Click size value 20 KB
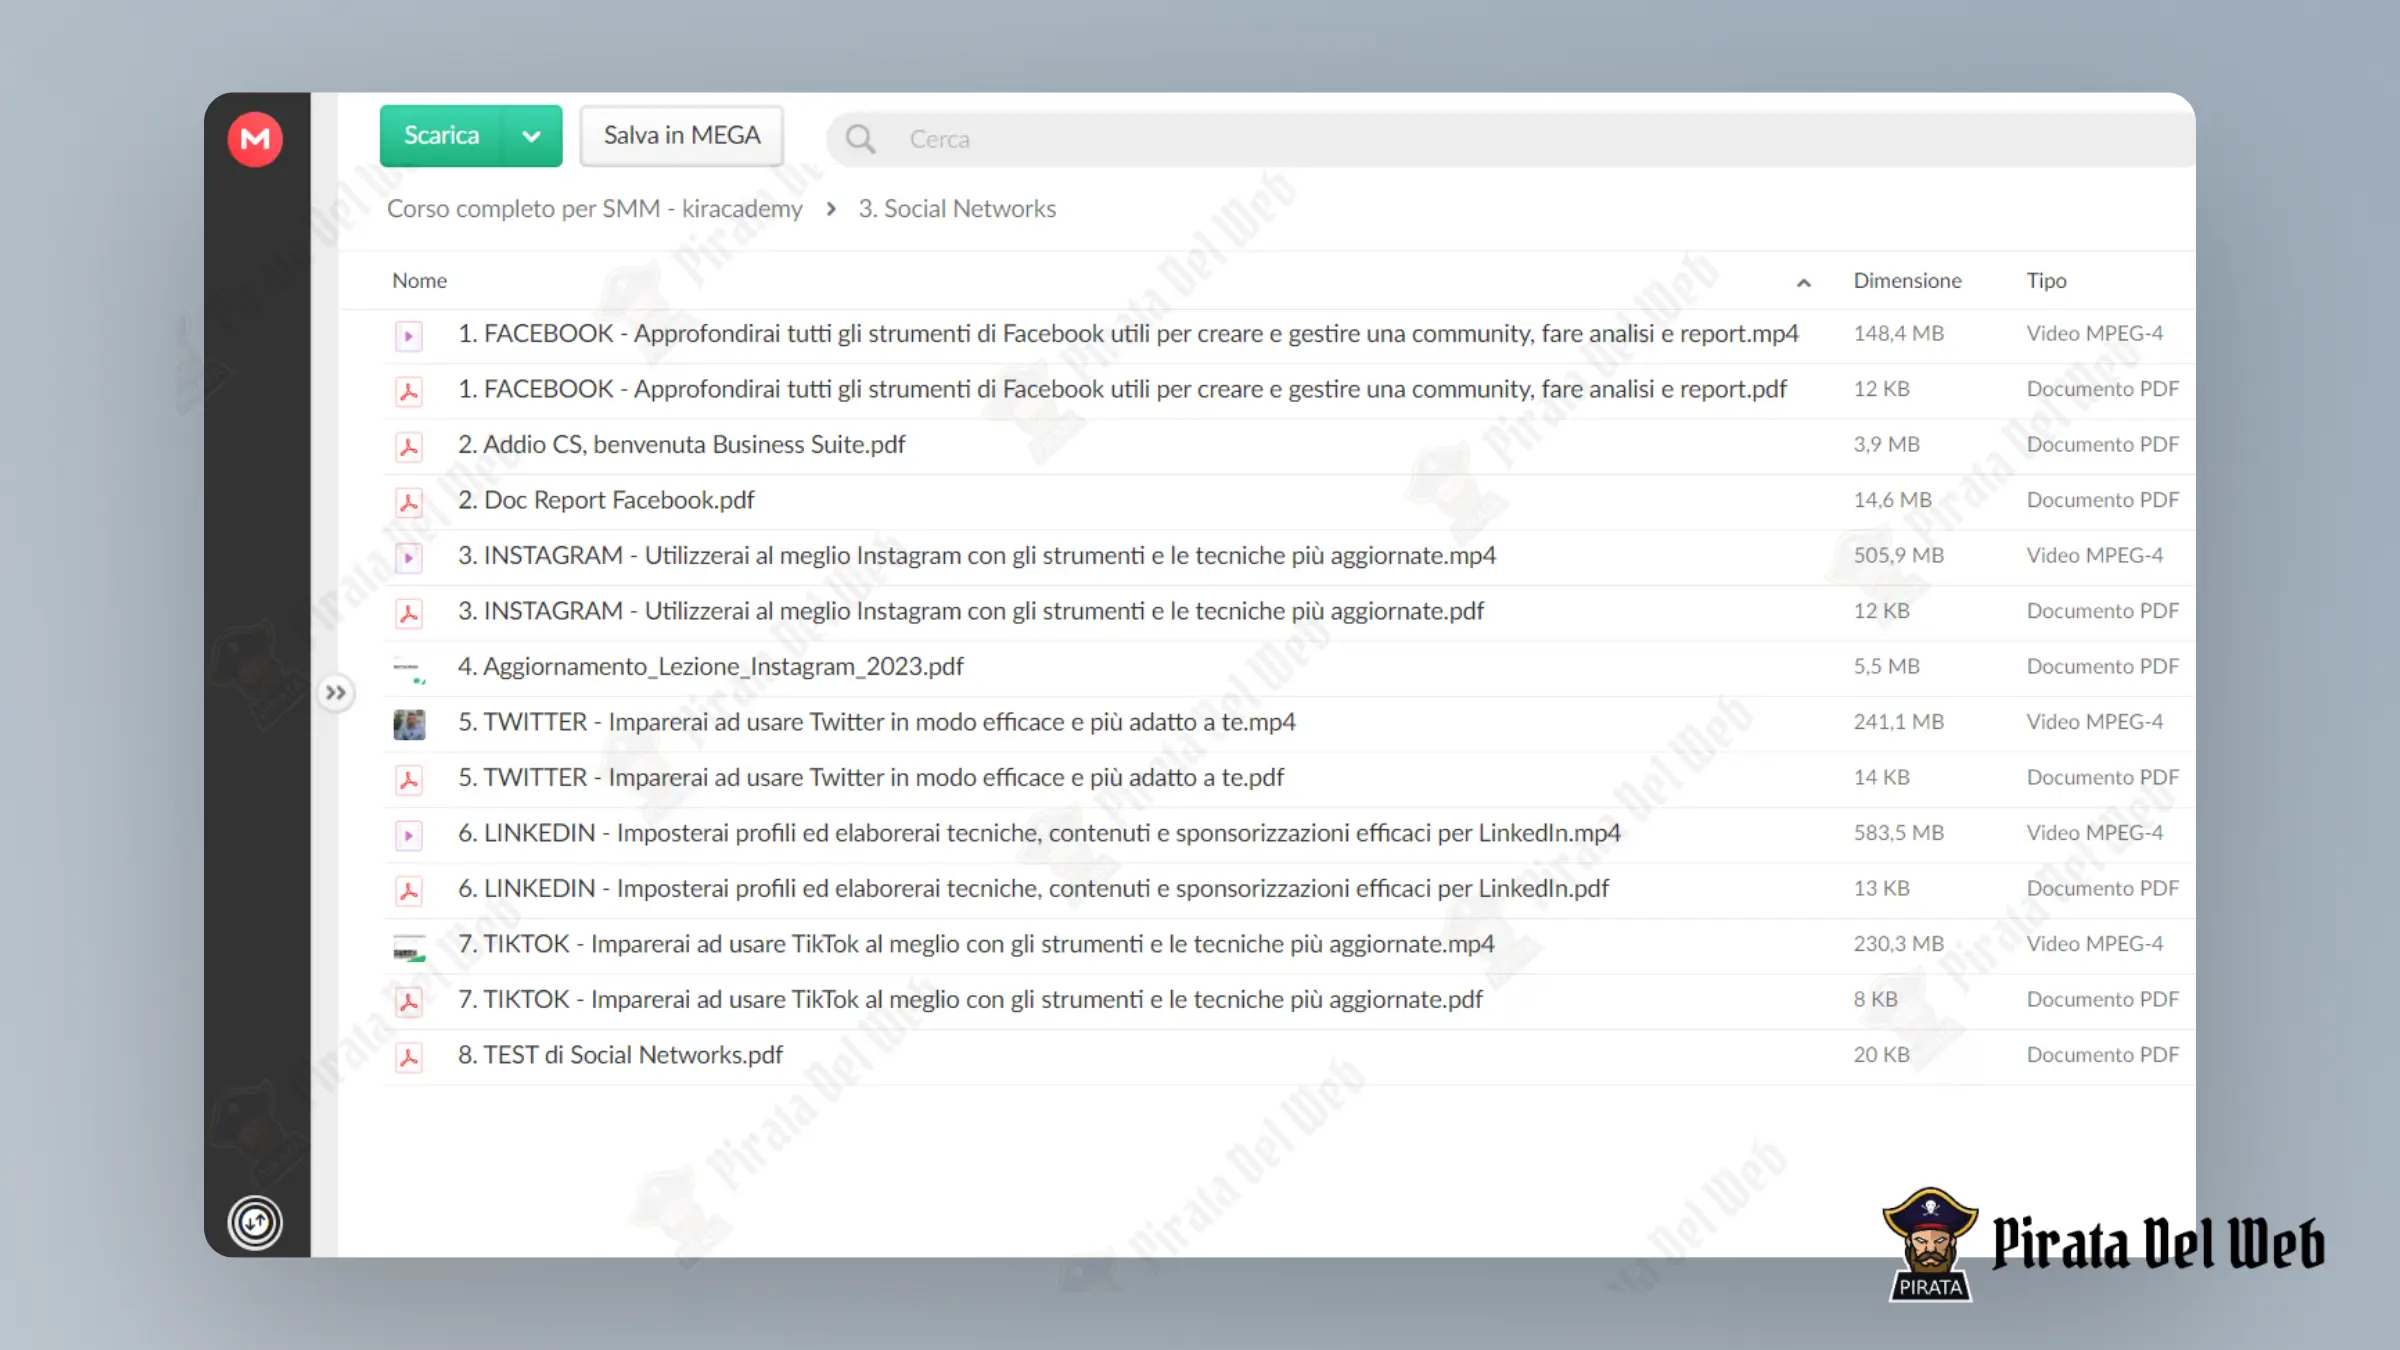The width and height of the screenshot is (2400, 1350). tap(1881, 1055)
